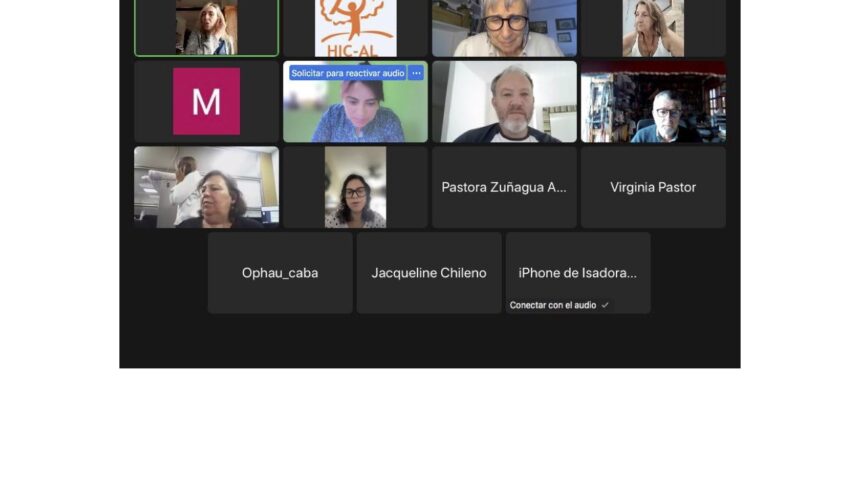Select video of woman in white tank top
The width and height of the screenshot is (860, 500).
click(x=653, y=28)
